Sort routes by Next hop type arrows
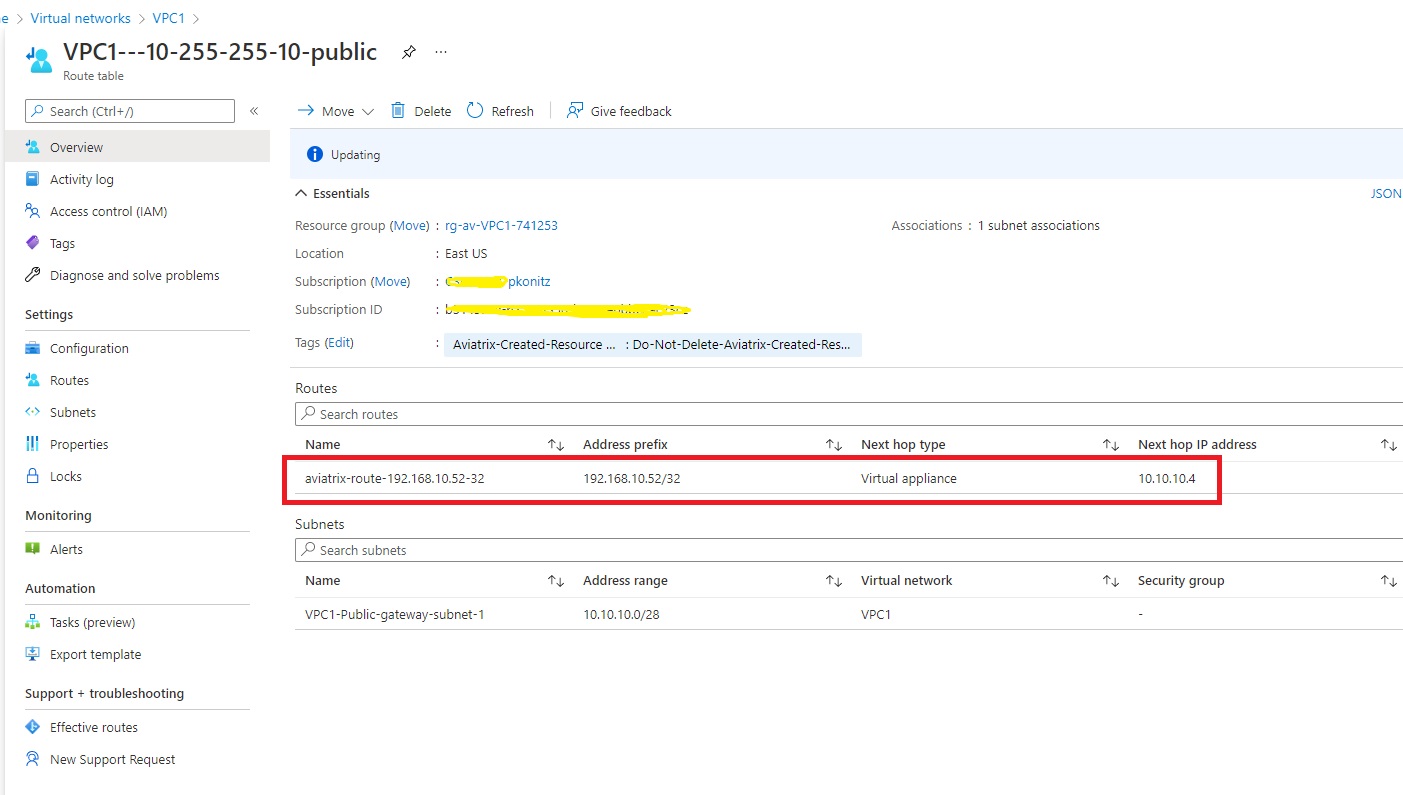 pyautogui.click(x=1111, y=444)
